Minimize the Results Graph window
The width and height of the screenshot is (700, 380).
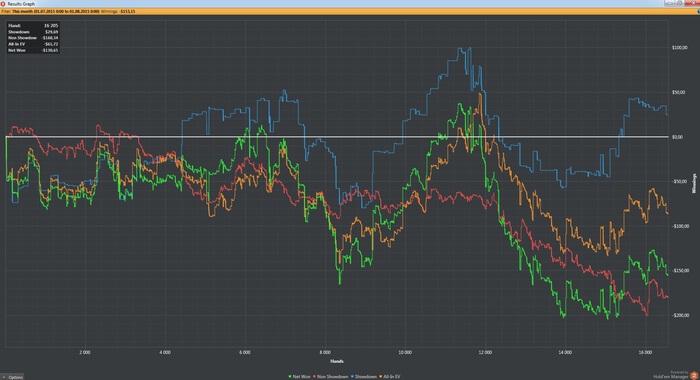[x=669, y=3]
